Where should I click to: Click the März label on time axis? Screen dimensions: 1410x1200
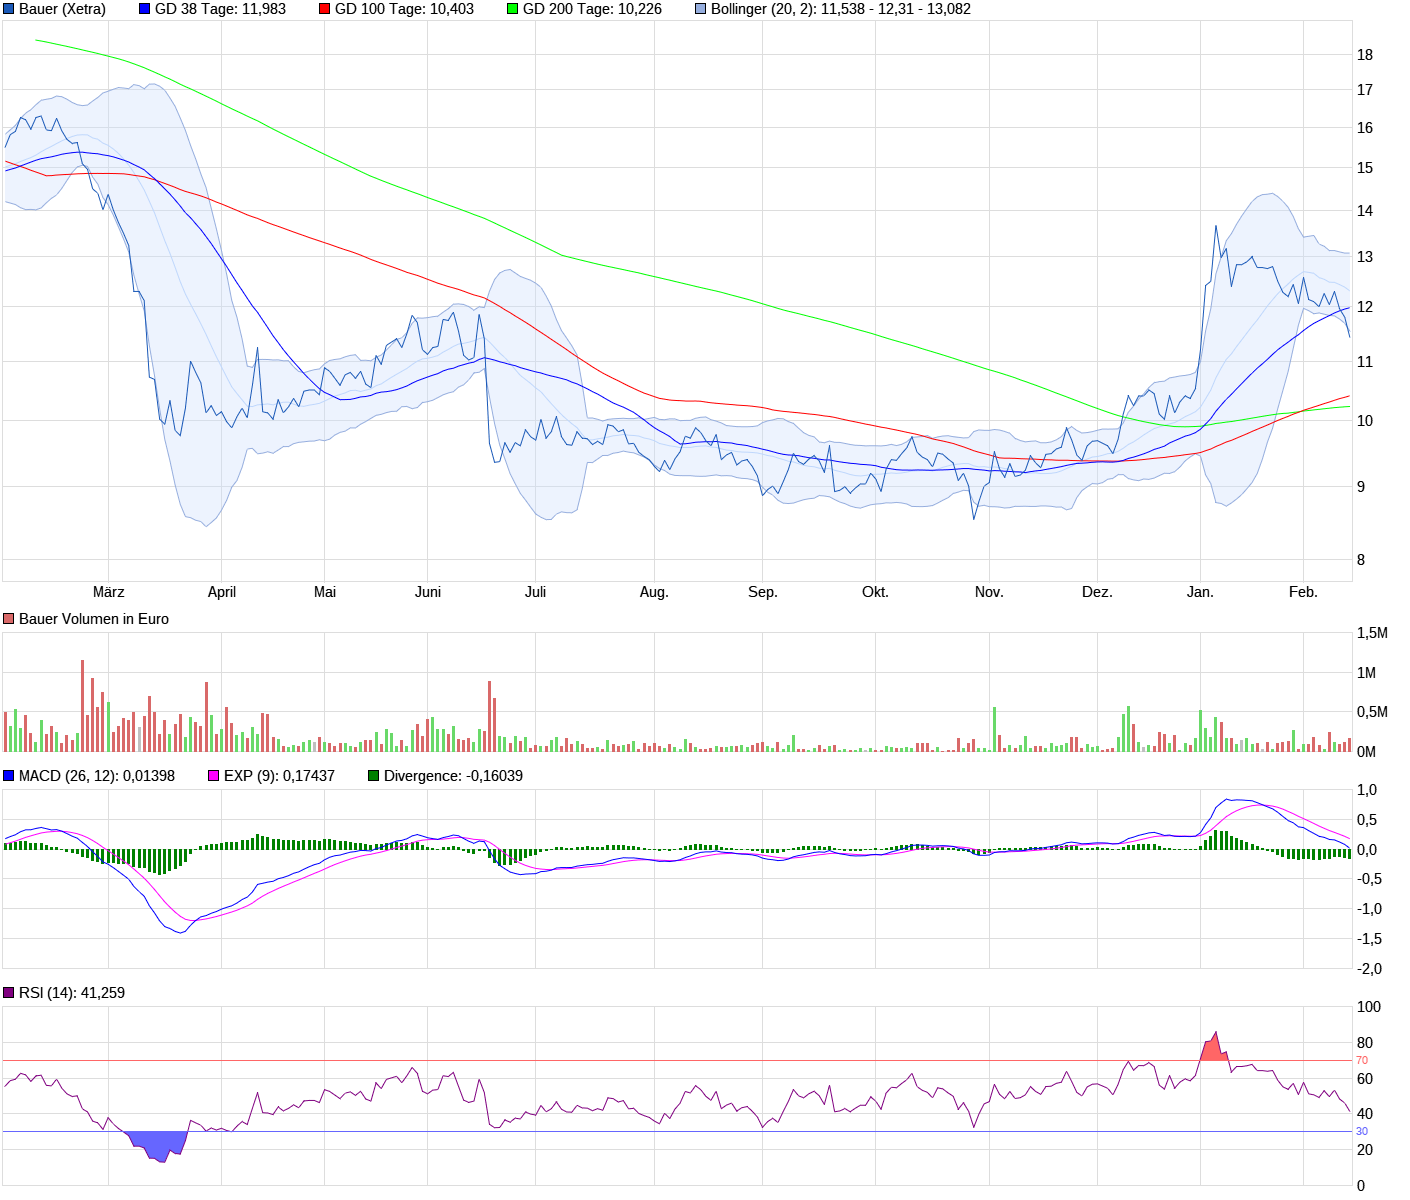[x=108, y=592]
